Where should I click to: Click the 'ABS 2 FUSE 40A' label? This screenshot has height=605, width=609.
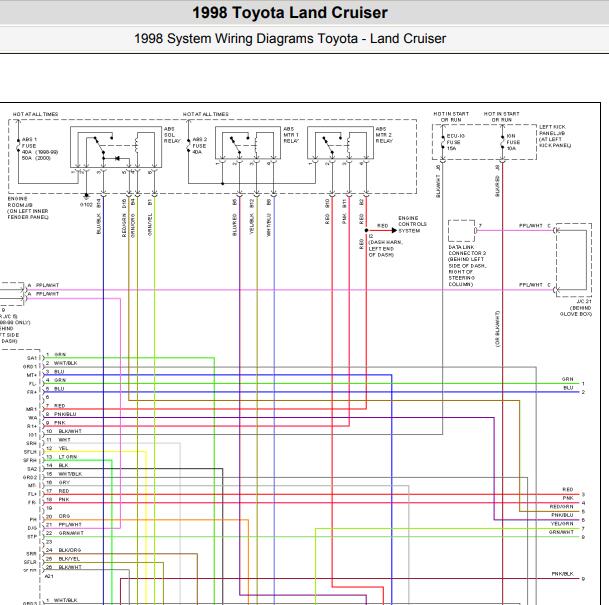point(200,145)
